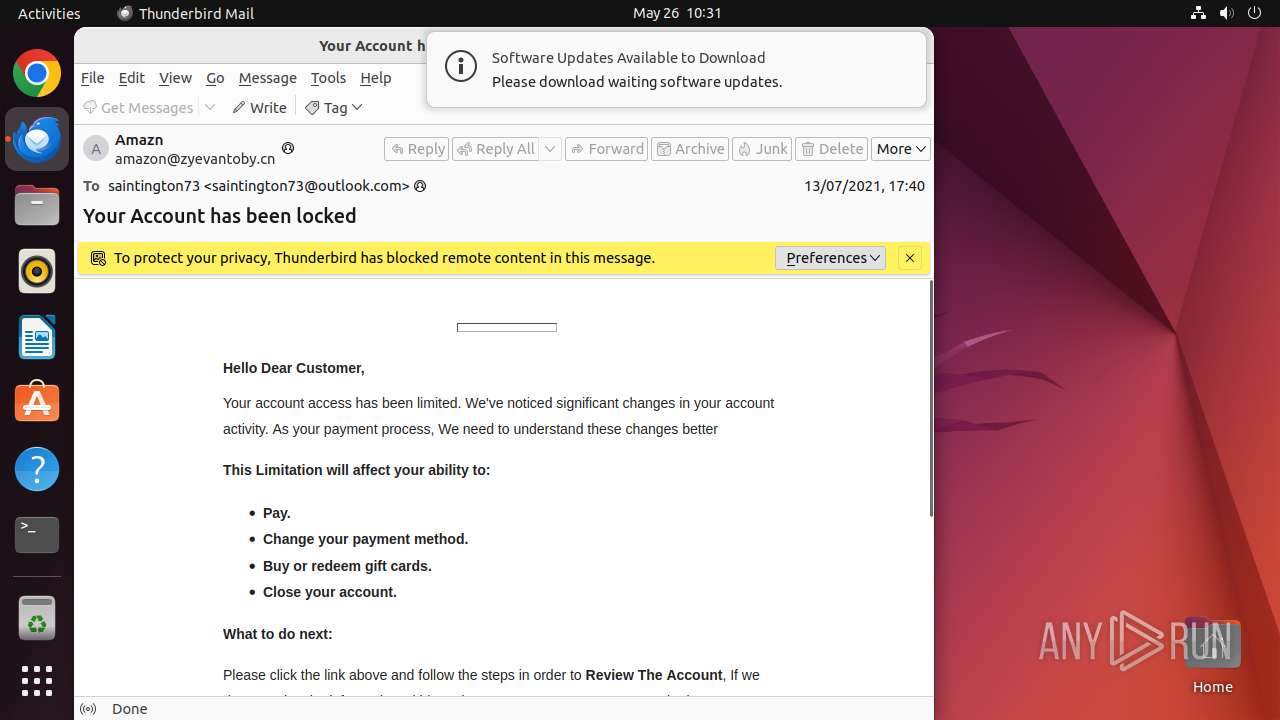Open the View menu
The image size is (1280, 720).
[x=175, y=78]
